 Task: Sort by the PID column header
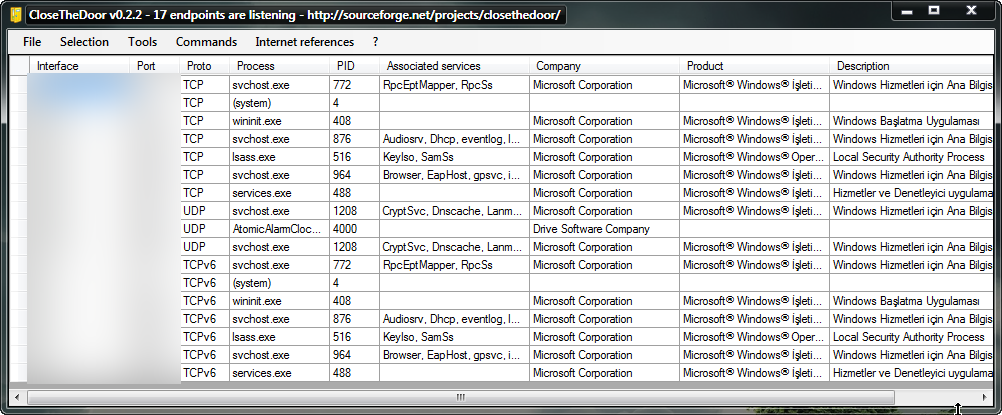pos(355,66)
